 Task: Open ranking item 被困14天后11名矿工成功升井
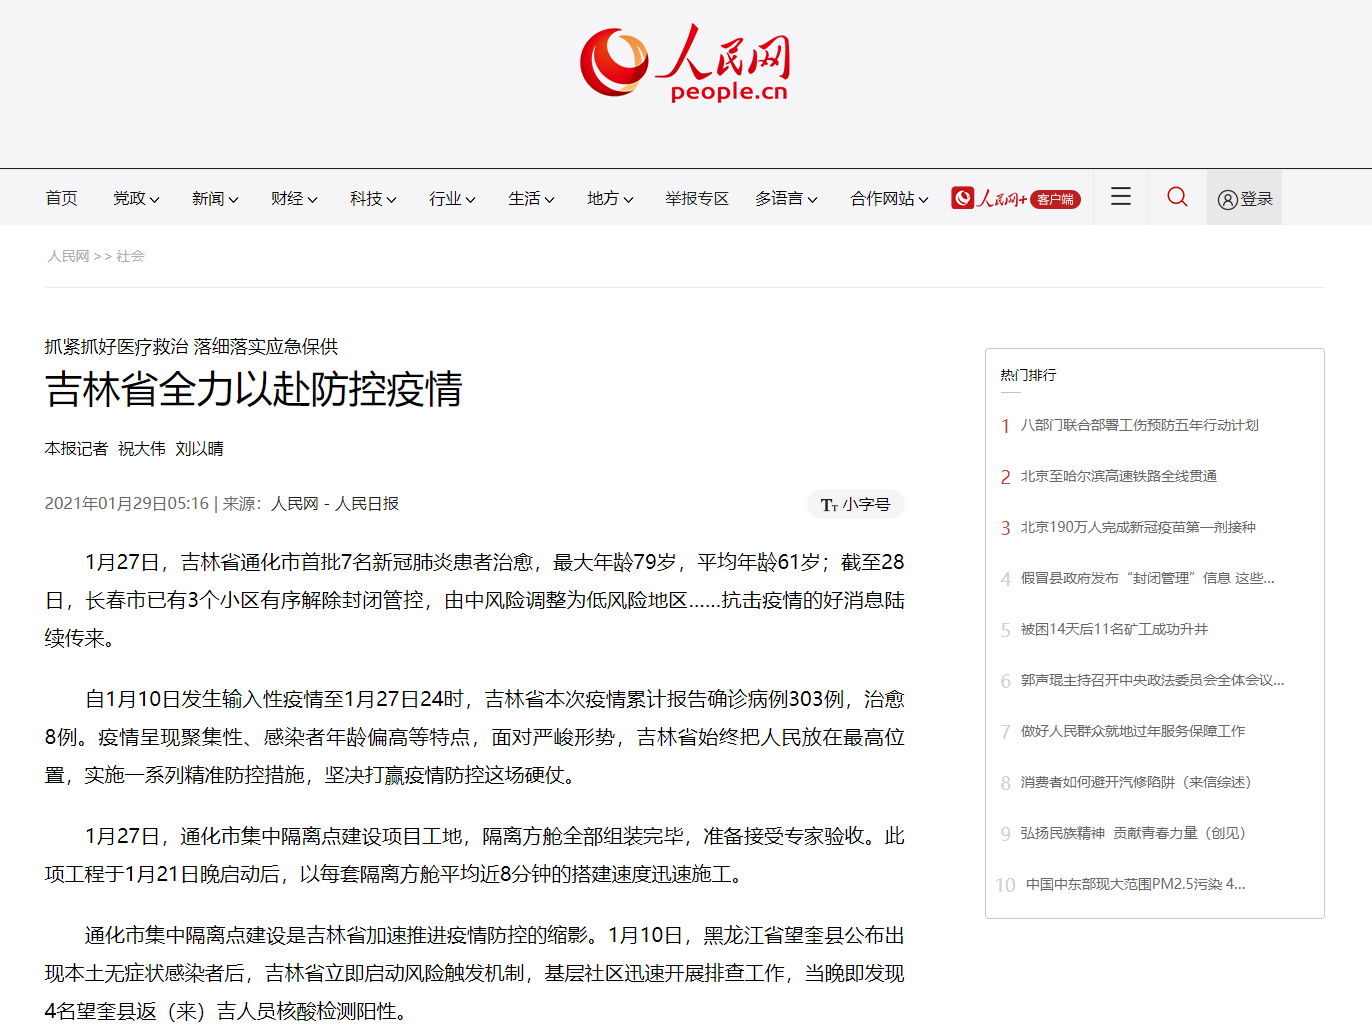1114,629
